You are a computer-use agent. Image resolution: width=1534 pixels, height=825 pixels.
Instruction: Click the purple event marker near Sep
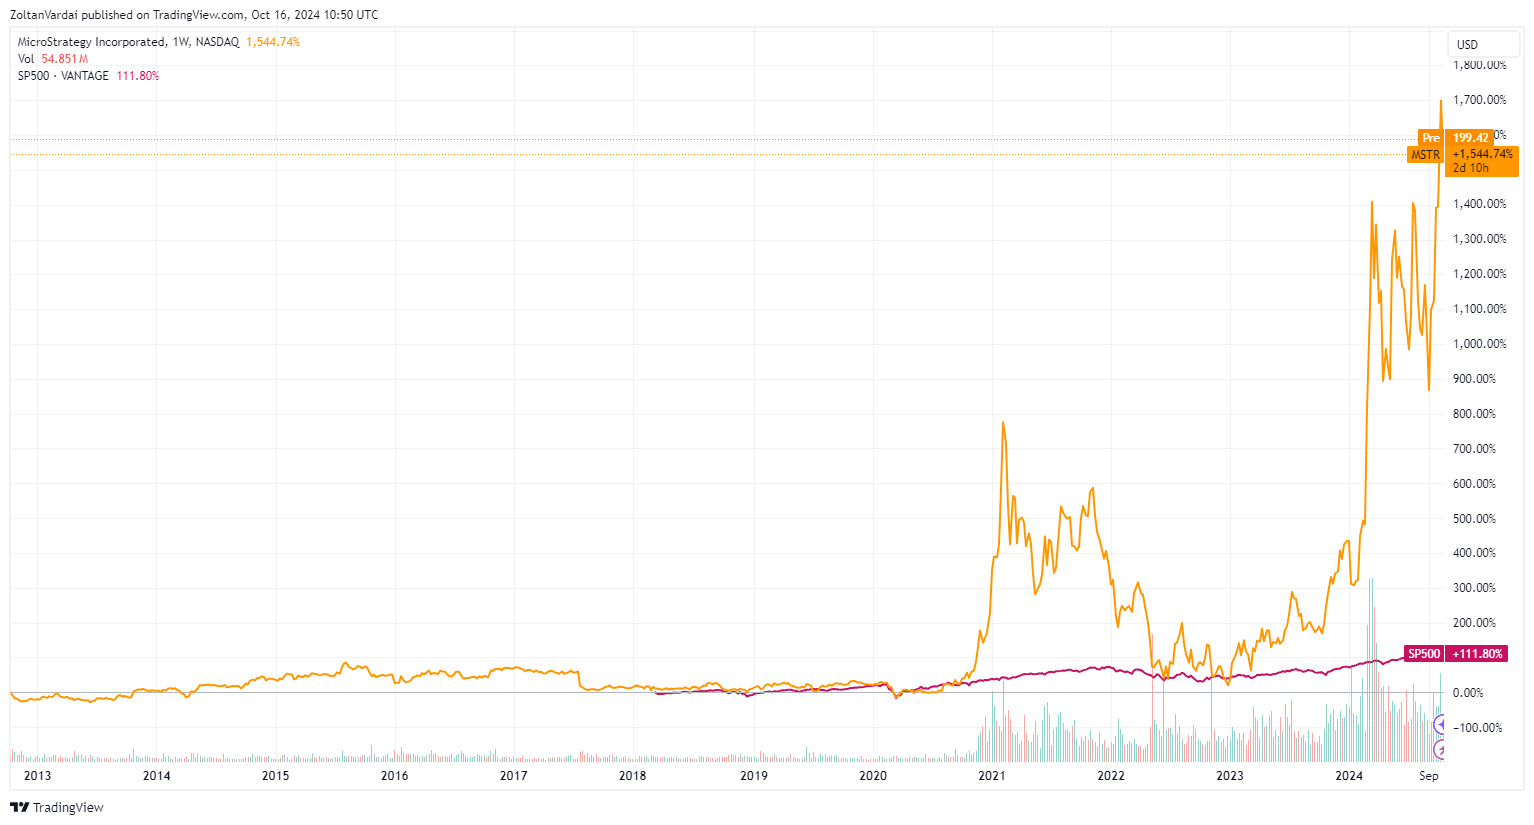1439,725
